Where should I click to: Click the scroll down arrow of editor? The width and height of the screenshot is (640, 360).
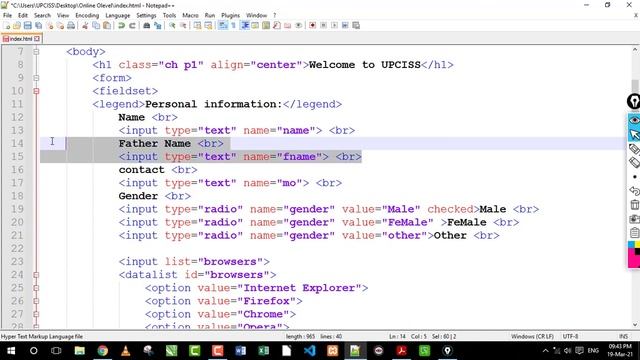pyautogui.click(x=635, y=325)
